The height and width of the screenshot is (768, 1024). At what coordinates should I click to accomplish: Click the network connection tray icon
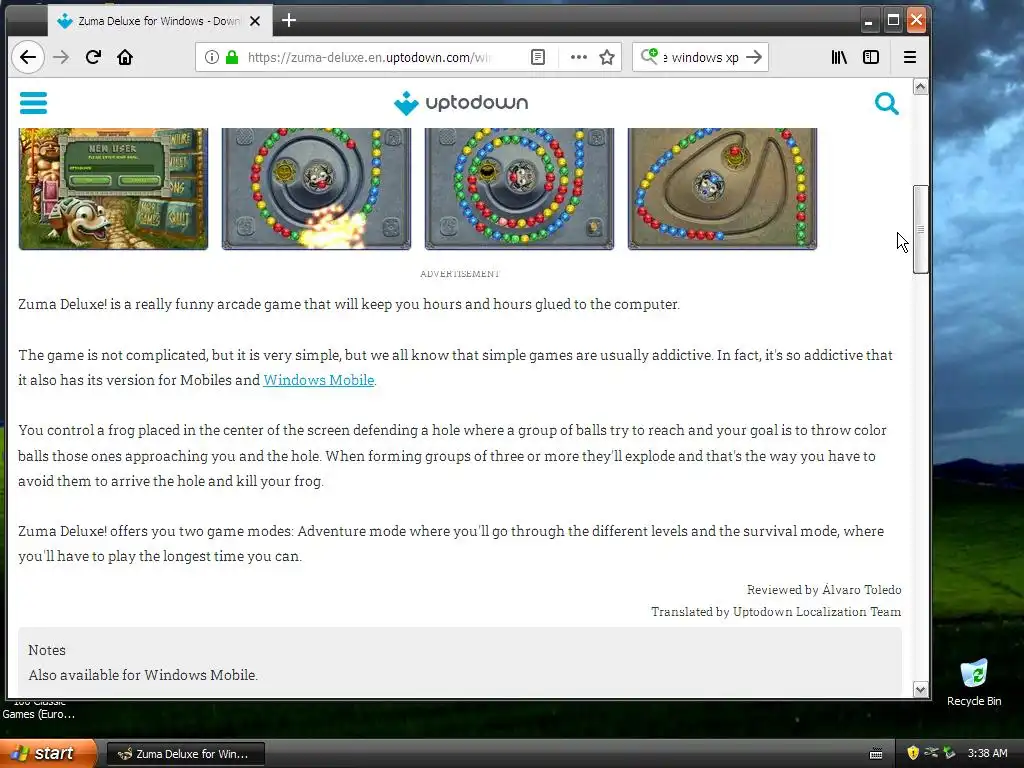931,753
